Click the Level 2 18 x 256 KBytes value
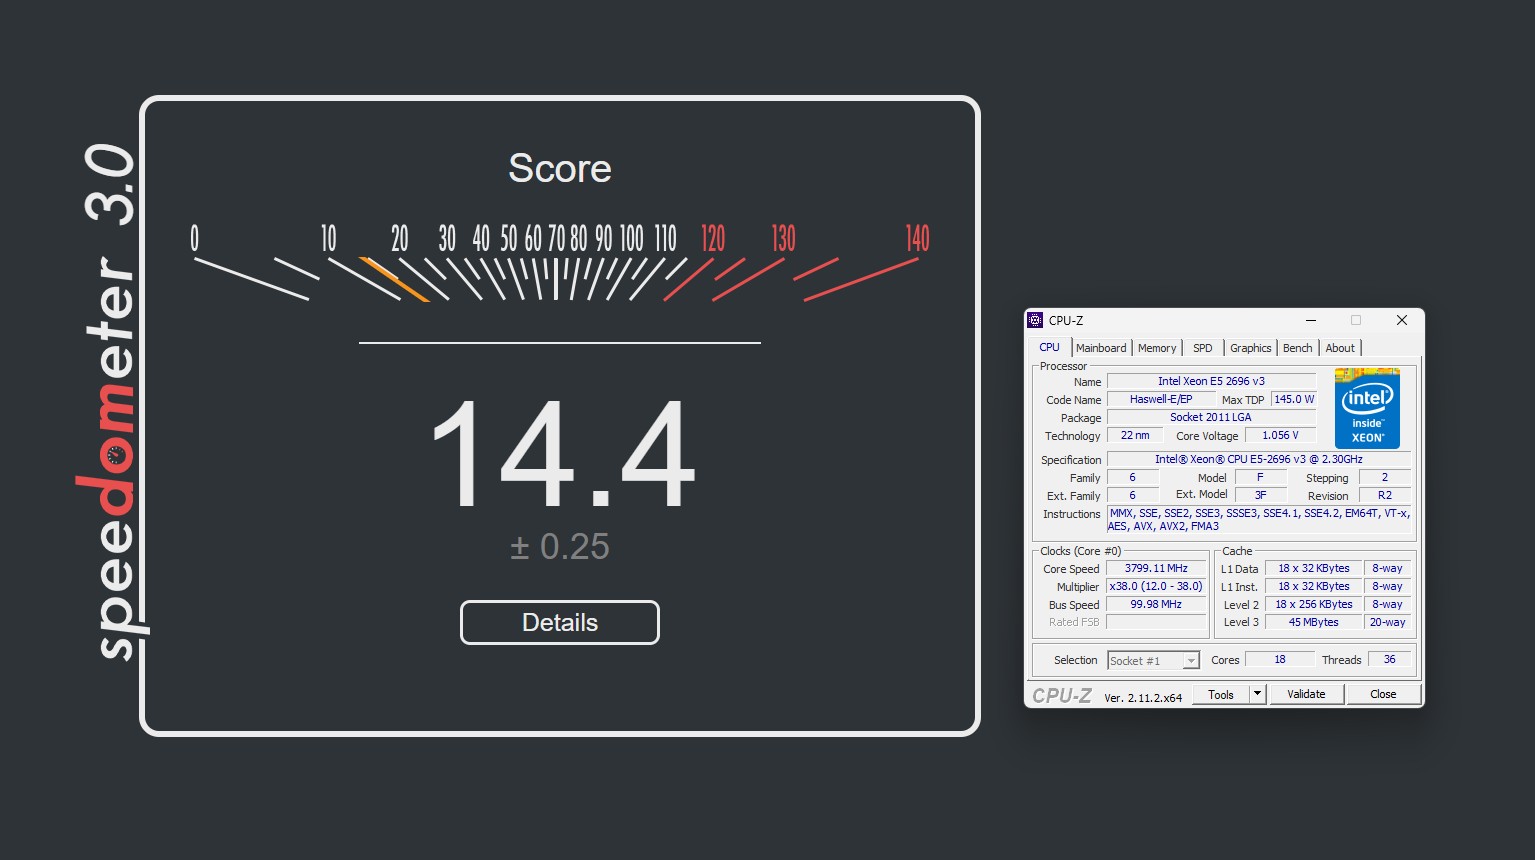The width and height of the screenshot is (1535, 860). [x=1313, y=604]
